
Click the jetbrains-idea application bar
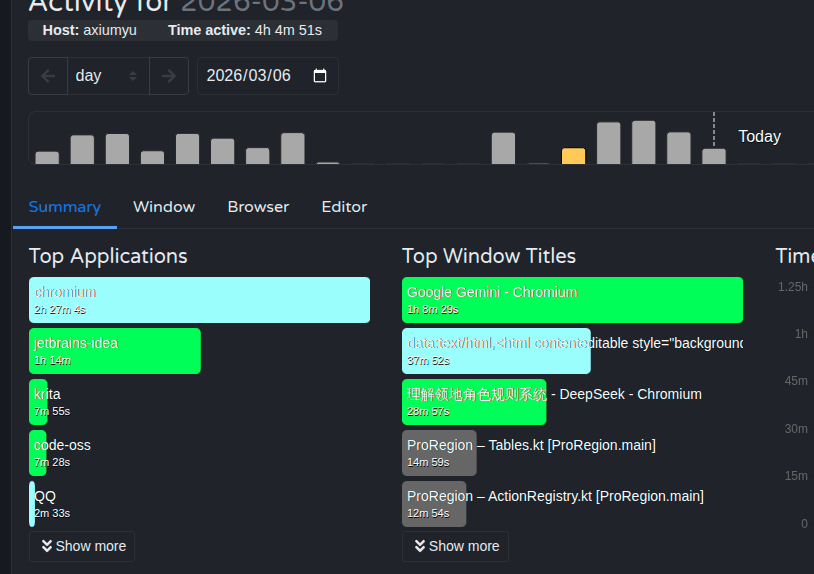click(x=115, y=351)
